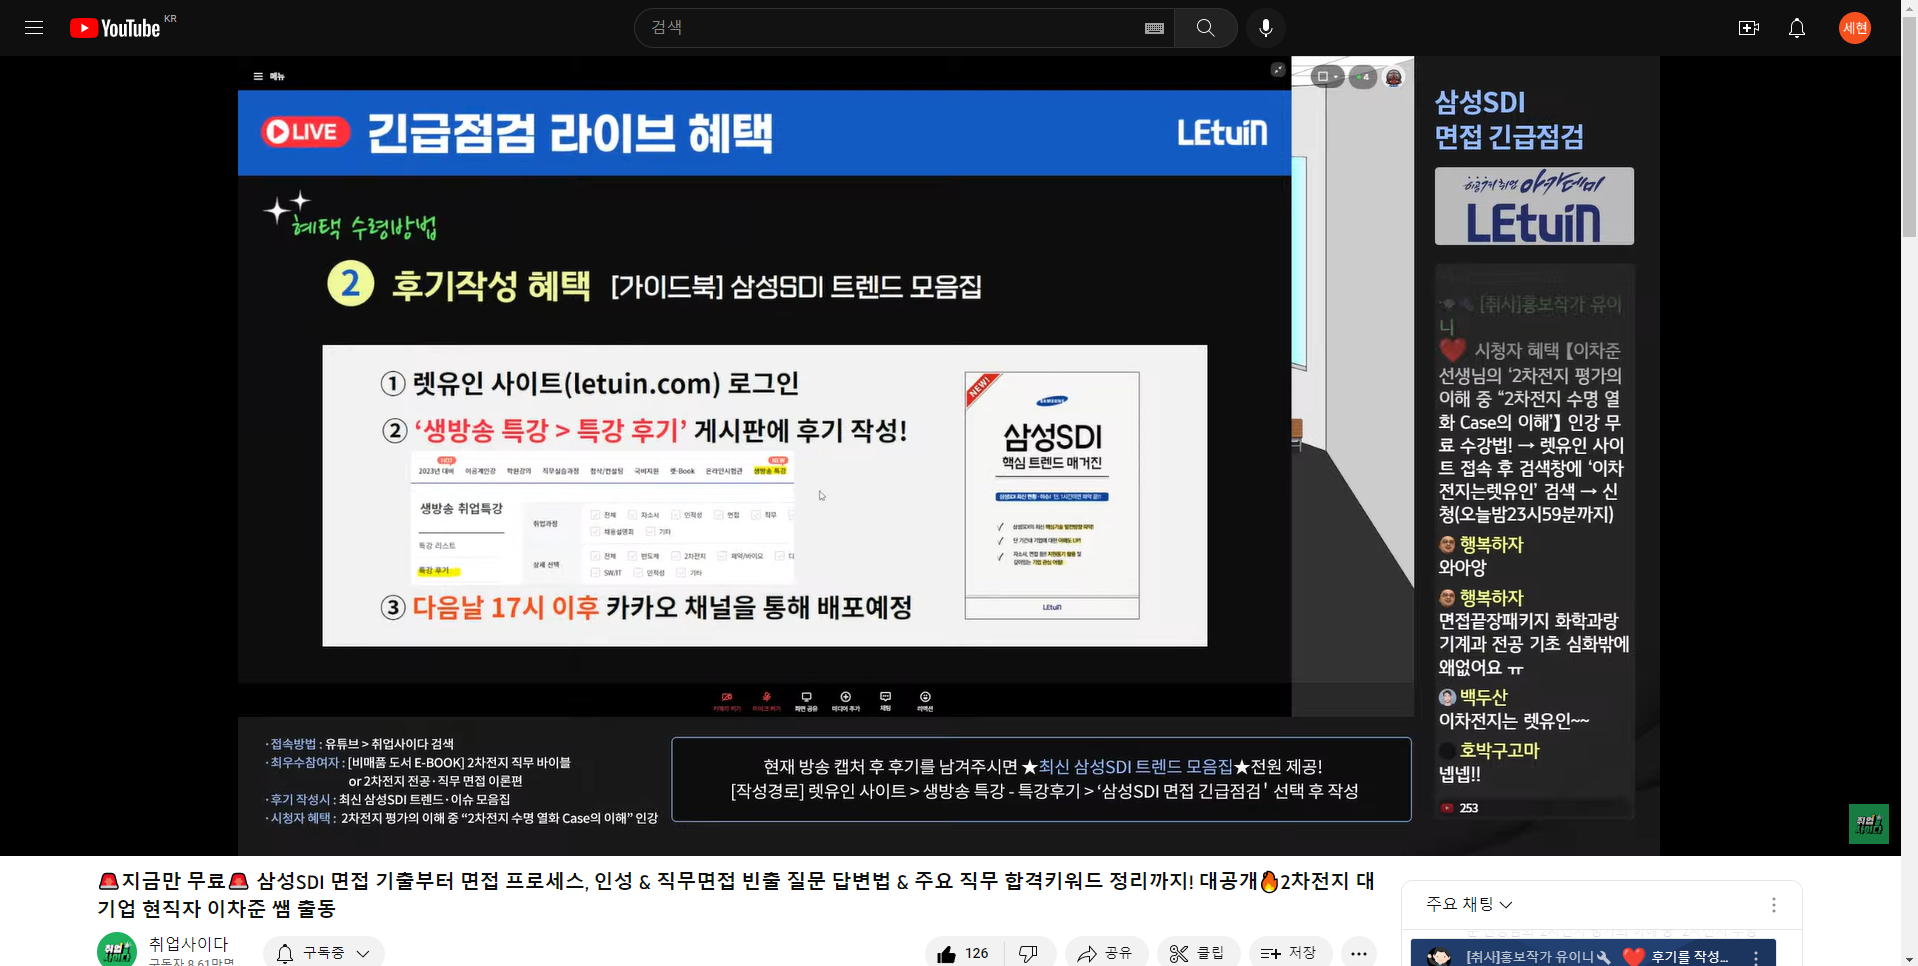Click in the 검색 search input field
The height and width of the screenshot is (966, 1918).
point(890,28)
